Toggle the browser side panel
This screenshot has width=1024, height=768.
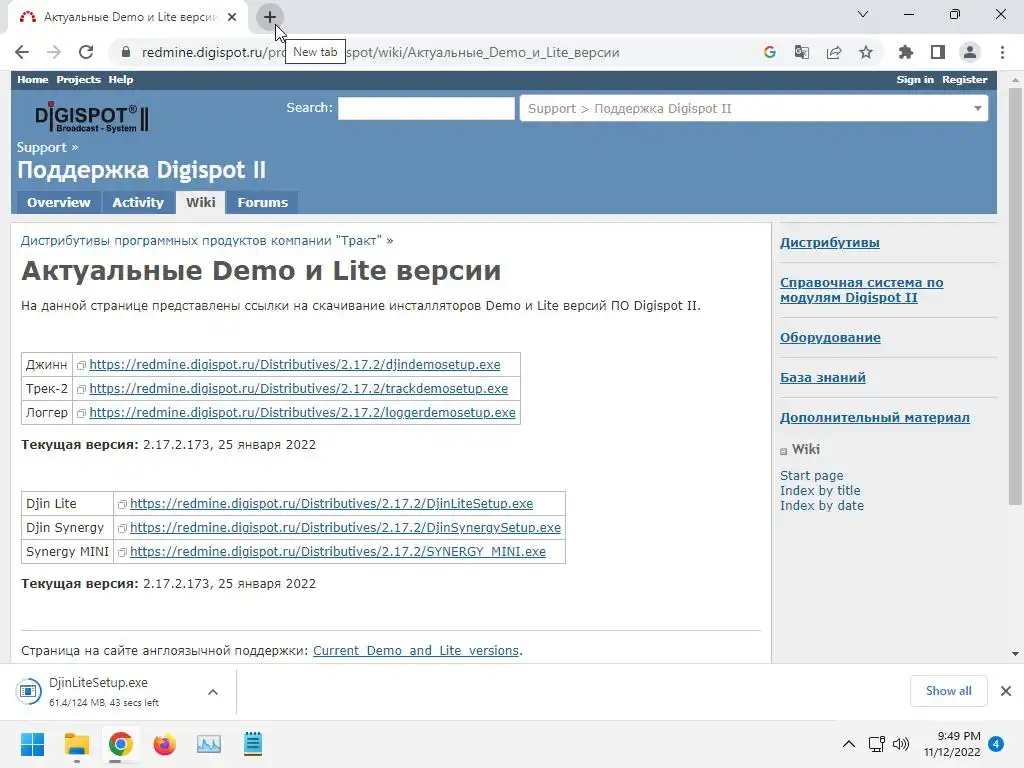pos(938,52)
